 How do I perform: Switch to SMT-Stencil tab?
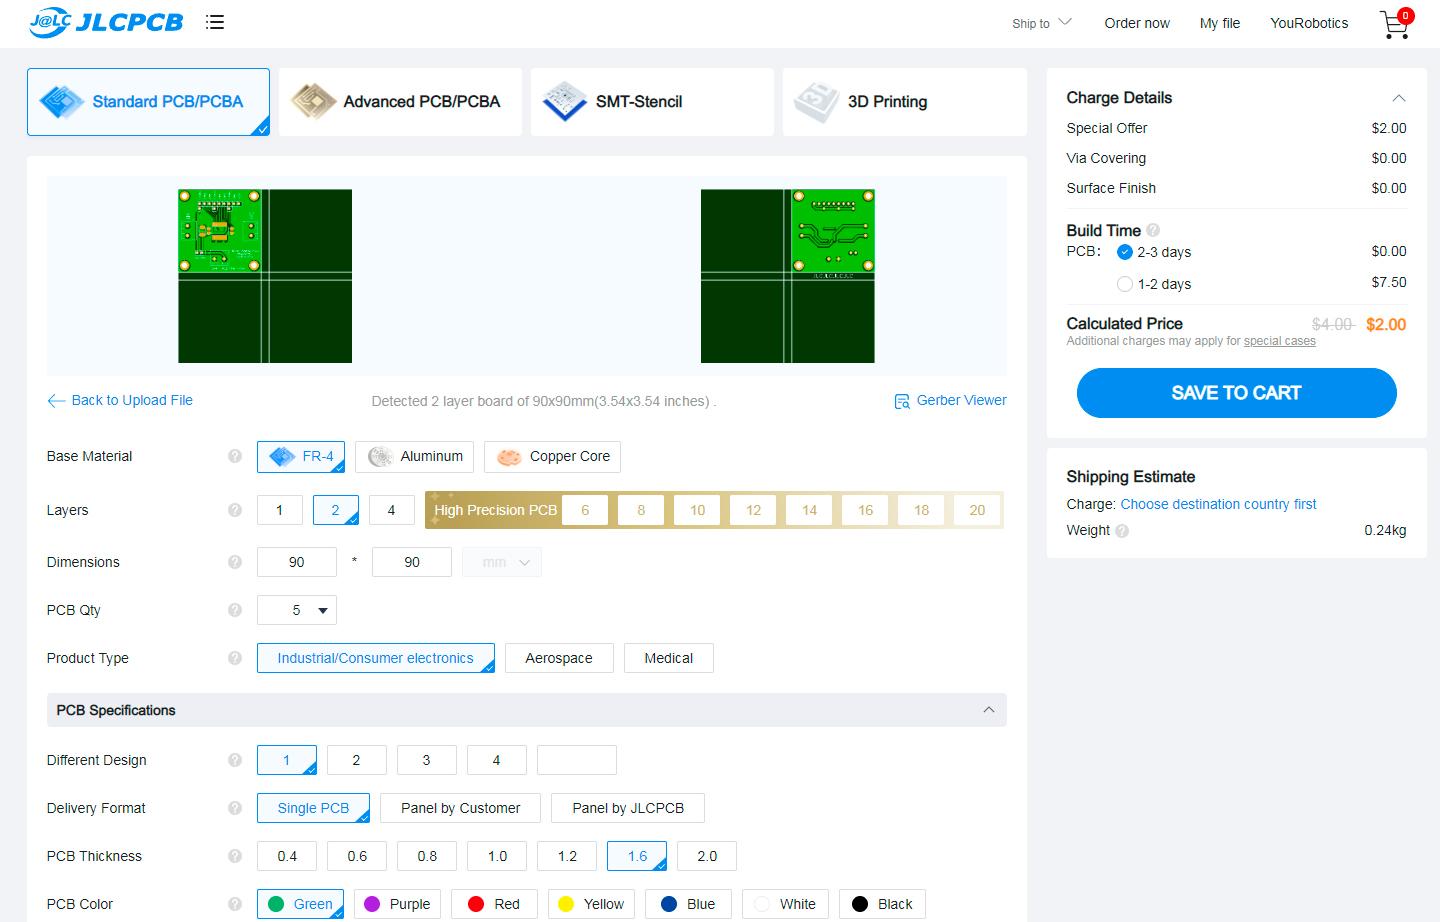(x=652, y=102)
